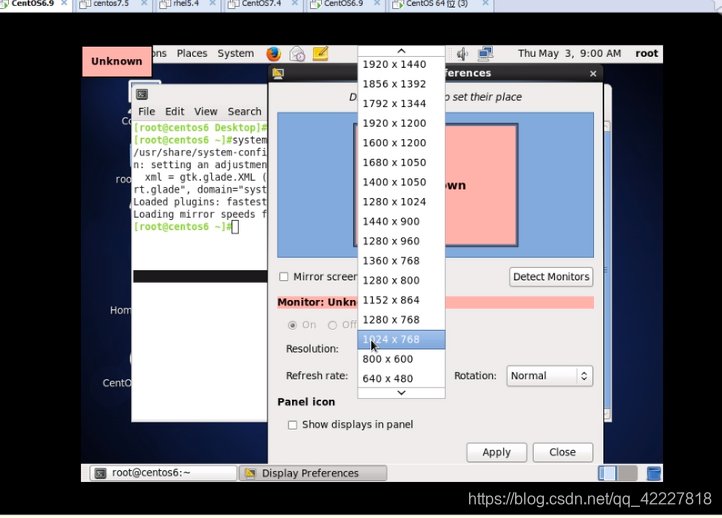Close the rhel5.4 VM tab

pos(212,3)
